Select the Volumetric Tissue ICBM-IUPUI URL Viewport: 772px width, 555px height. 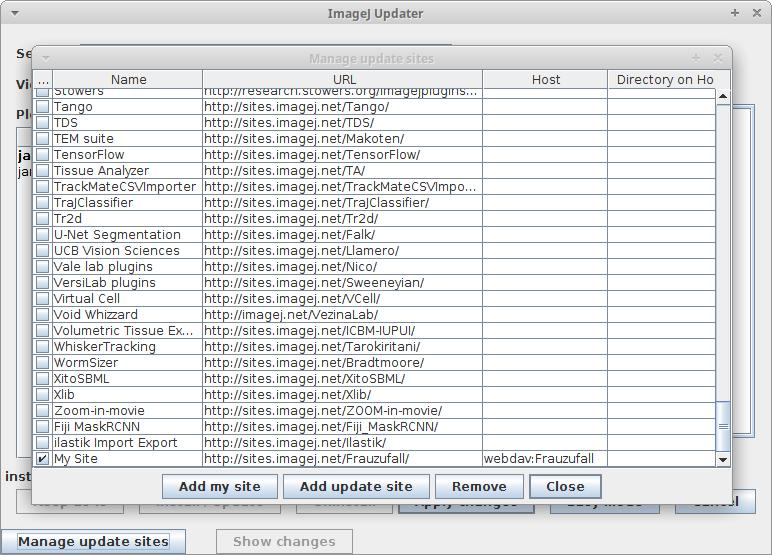(343, 330)
